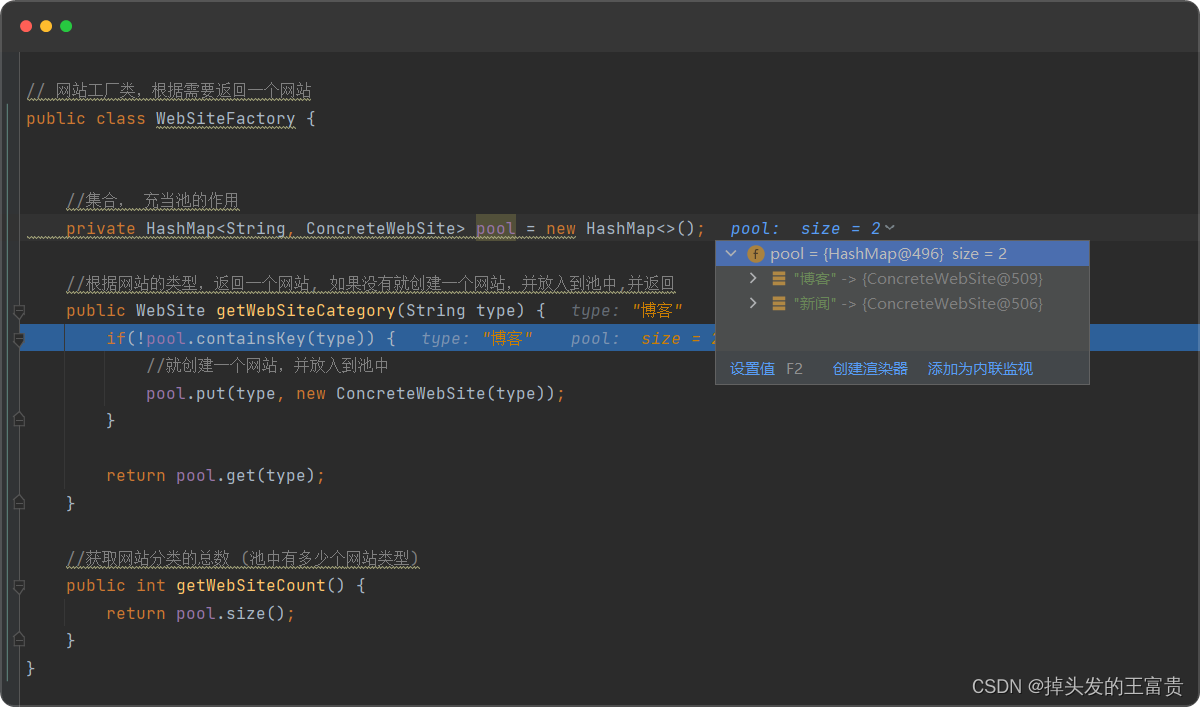
Task: Click the 设置值 link
Action: pyautogui.click(x=752, y=368)
